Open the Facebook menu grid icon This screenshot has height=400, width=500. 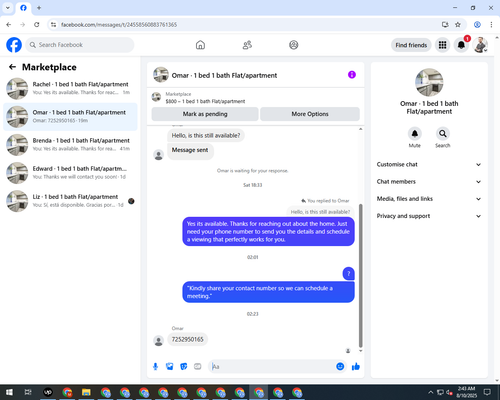(x=442, y=45)
